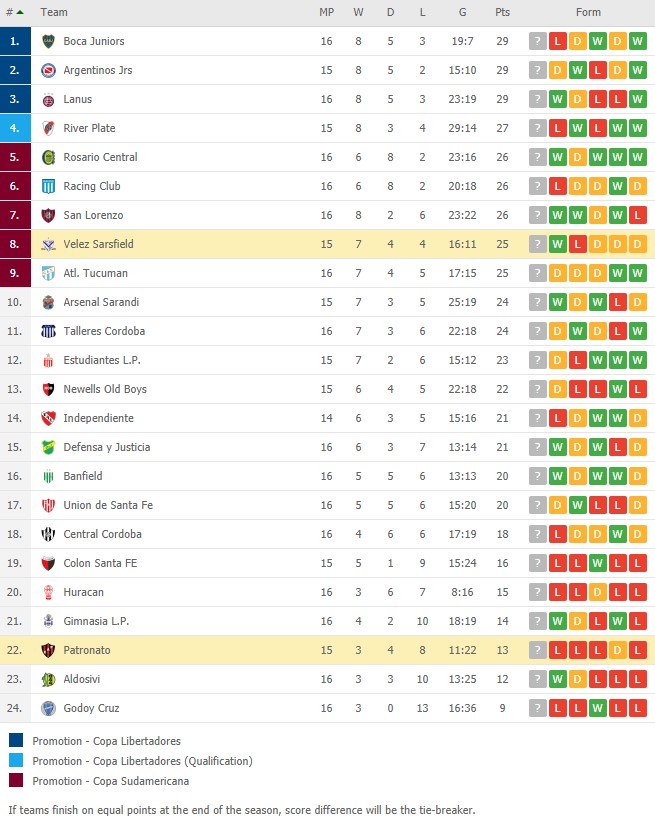This screenshot has width=655, height=821.
Task: Click the Patronato crest icon
Action: 48,650
